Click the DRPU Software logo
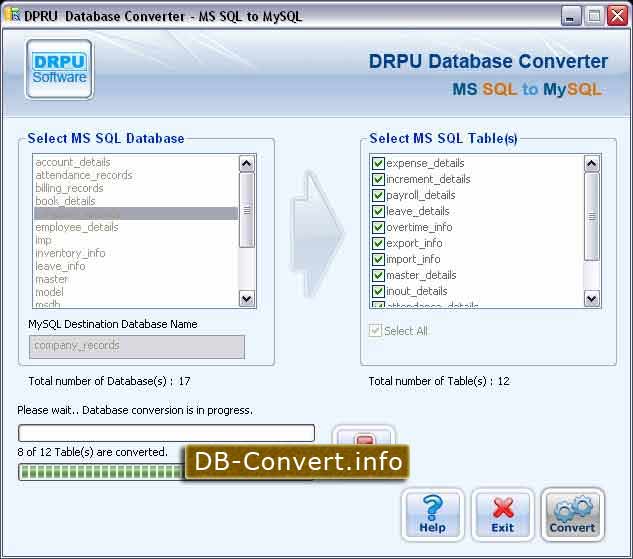This screenshot has height=559, width=633. [59, 69]
